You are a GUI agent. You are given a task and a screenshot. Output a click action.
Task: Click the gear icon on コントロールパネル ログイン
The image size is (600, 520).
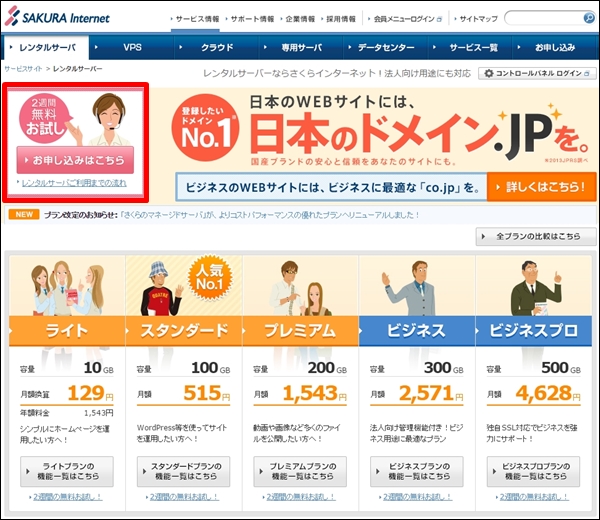pyautogui.click(x=489, y=73)
